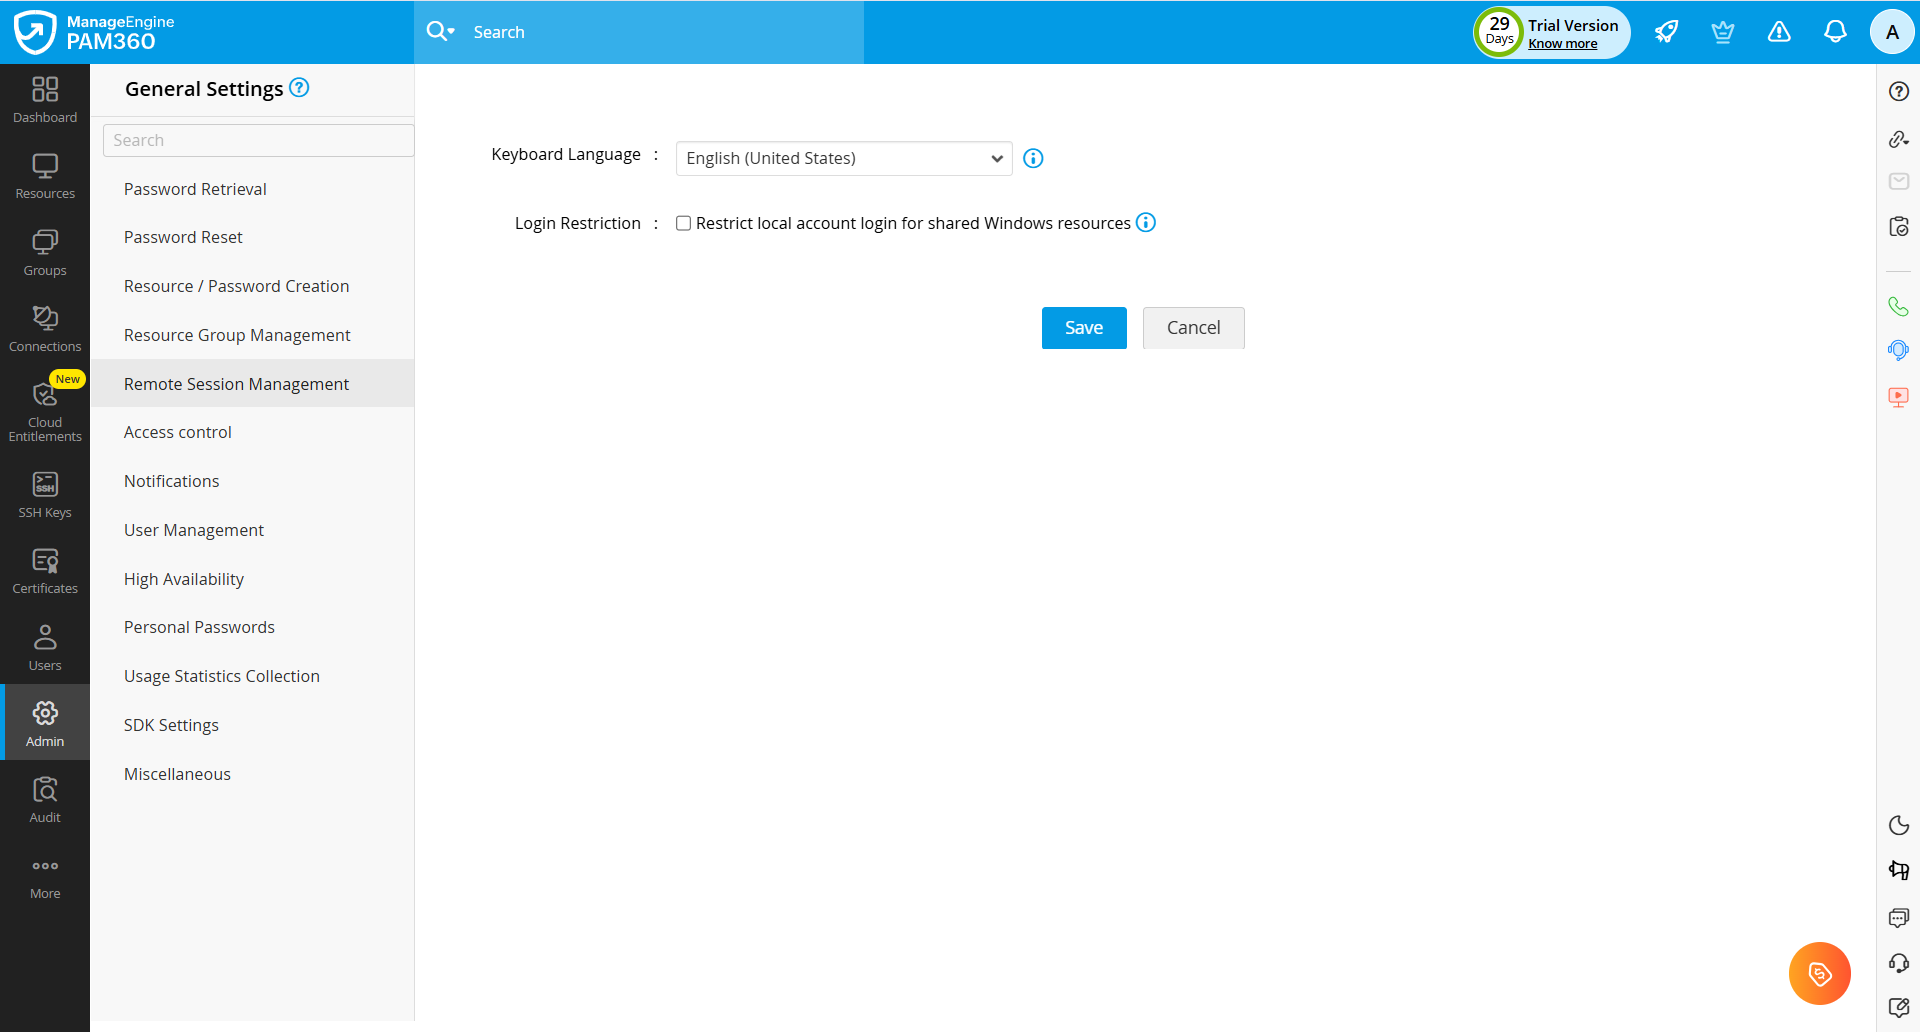Open SSH Keys section
This screenshot has height=1032, width=1920.
click(45, 495)
